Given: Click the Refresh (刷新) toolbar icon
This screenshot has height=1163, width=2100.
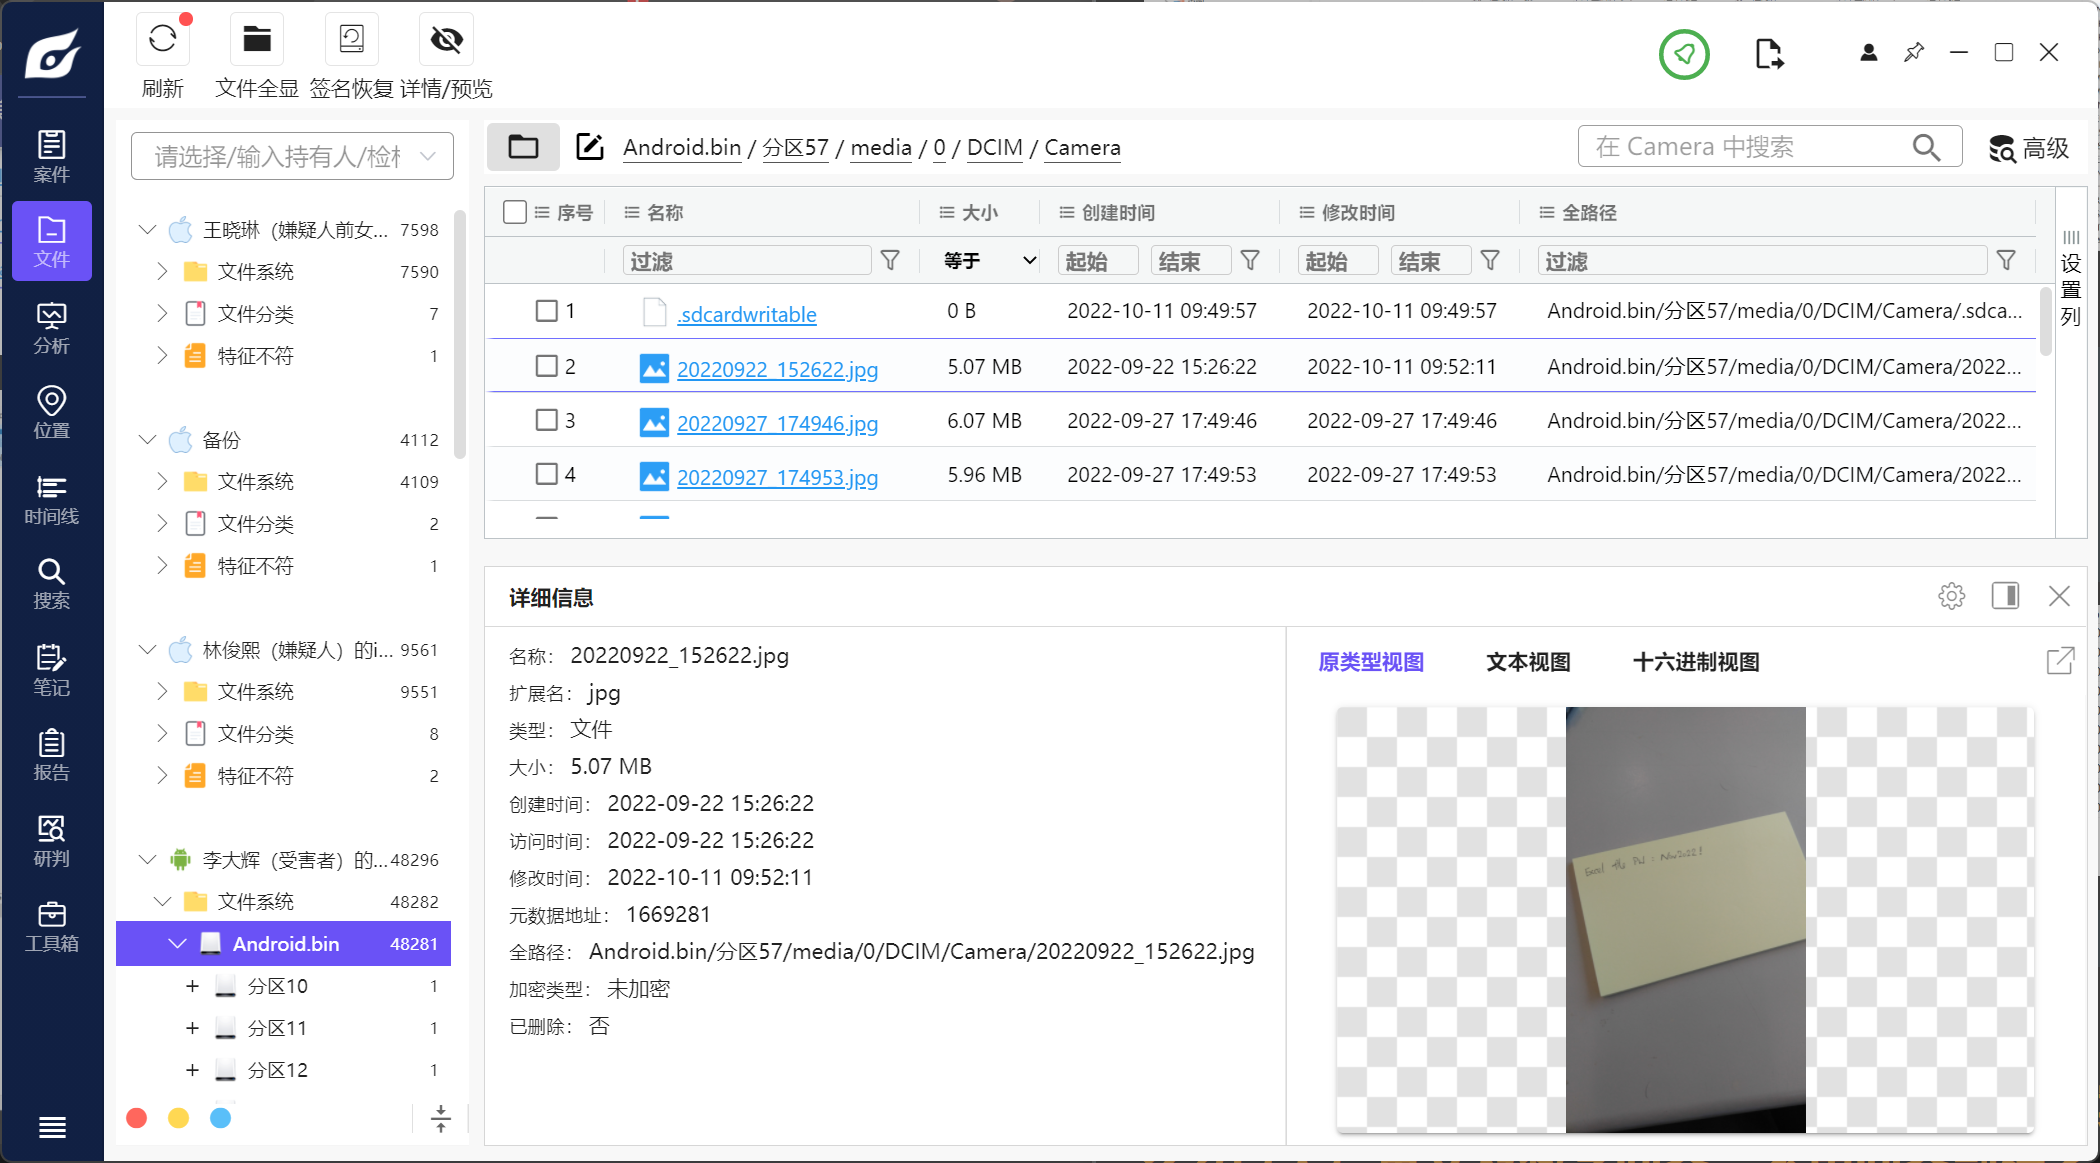Looking at the screenshot, I should pos(163,40).
